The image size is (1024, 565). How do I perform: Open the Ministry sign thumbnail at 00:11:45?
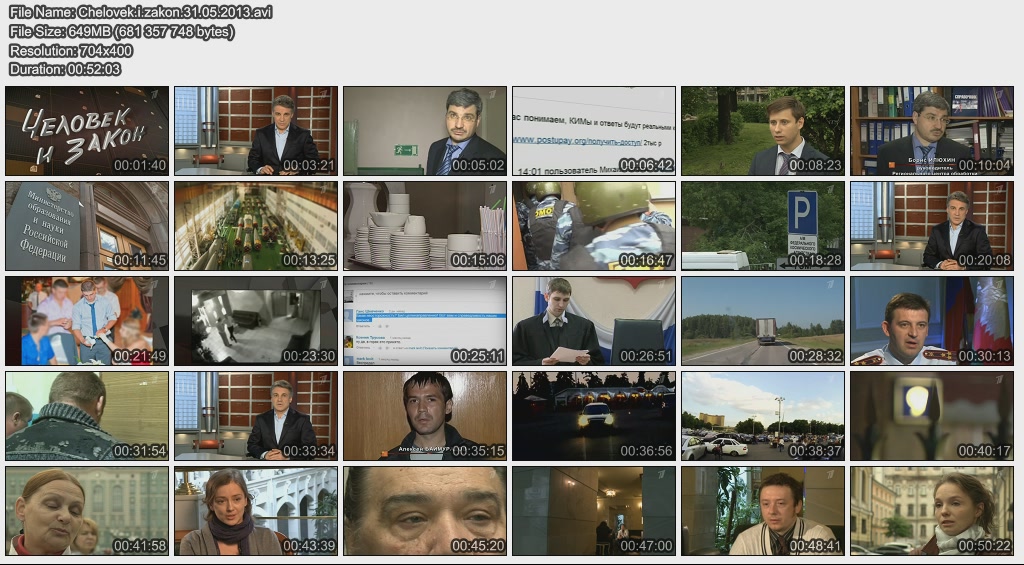tap(87, 226)
